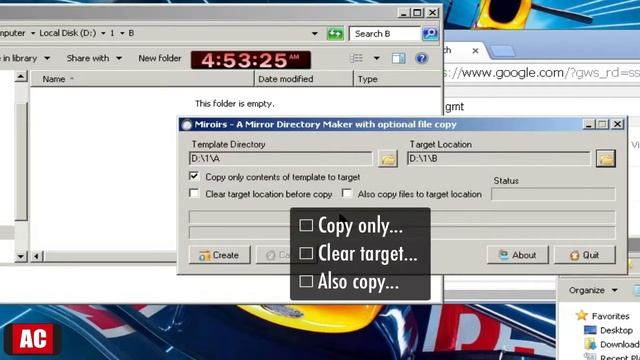Screen dimensions: 640x360
Task: Click the Create button in Miroirs
Action: 220,255
